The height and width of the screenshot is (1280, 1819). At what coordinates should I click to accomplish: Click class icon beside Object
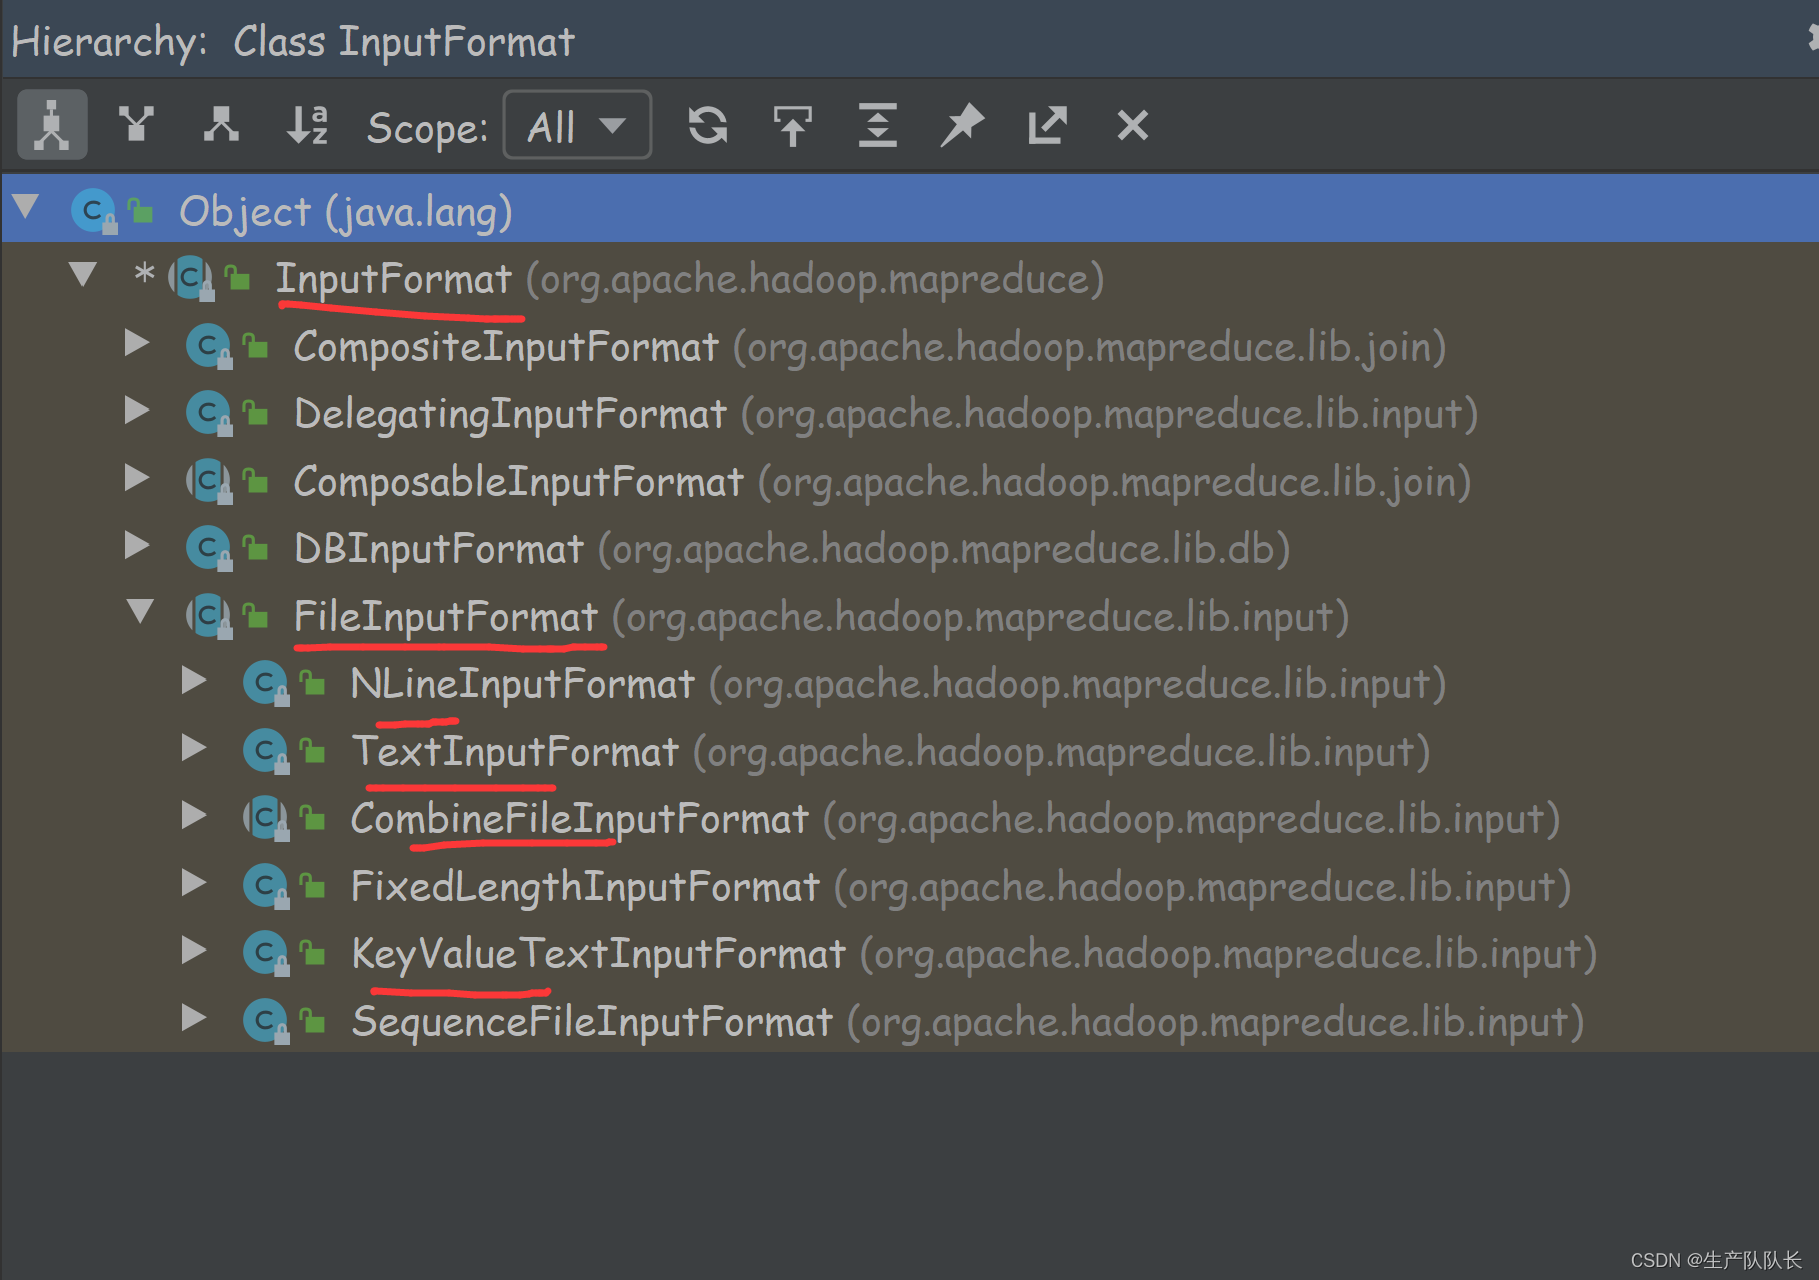[94, 211]
